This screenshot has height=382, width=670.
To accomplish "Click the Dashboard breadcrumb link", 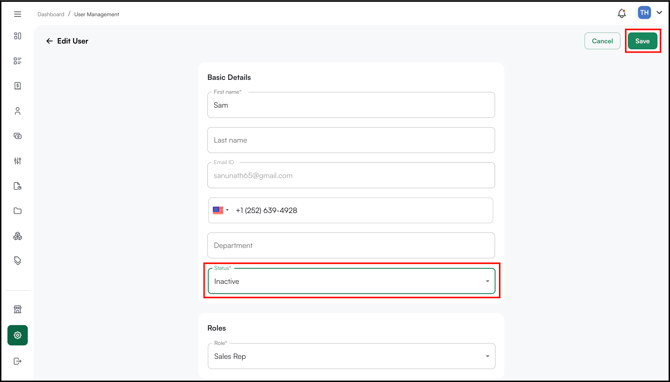I will point(50,14).
